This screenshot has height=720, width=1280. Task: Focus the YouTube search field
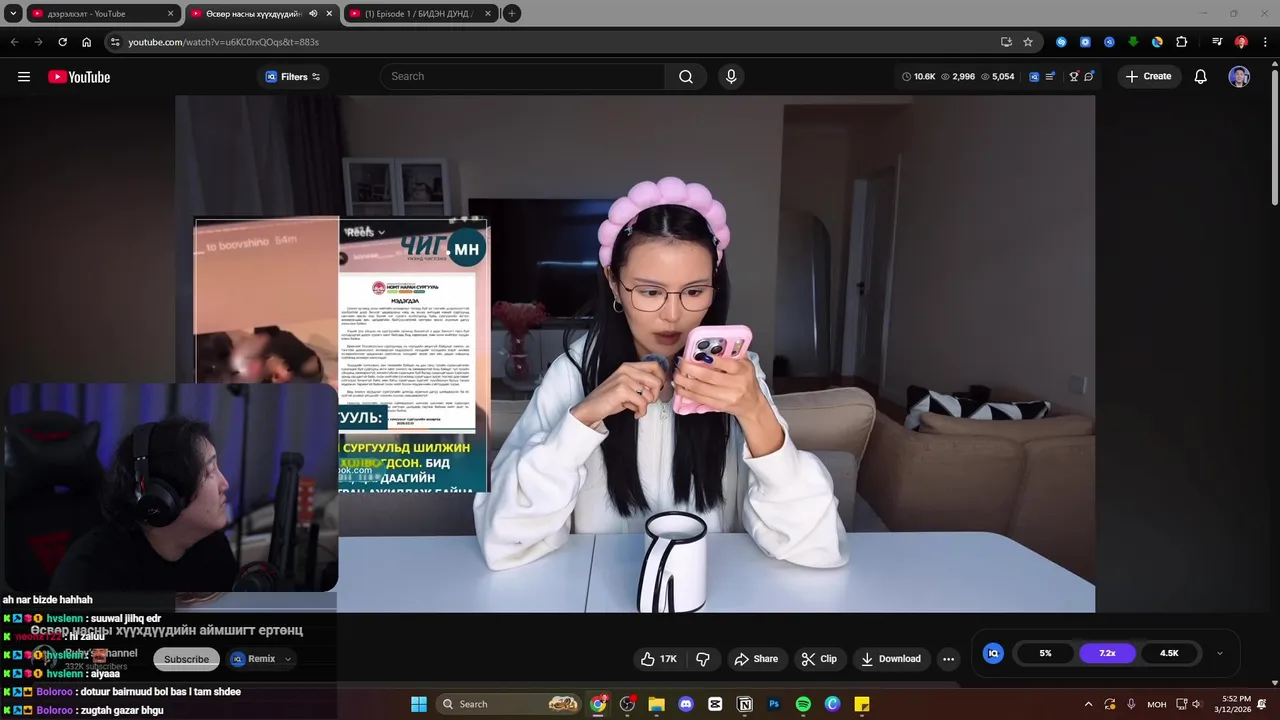522,76
